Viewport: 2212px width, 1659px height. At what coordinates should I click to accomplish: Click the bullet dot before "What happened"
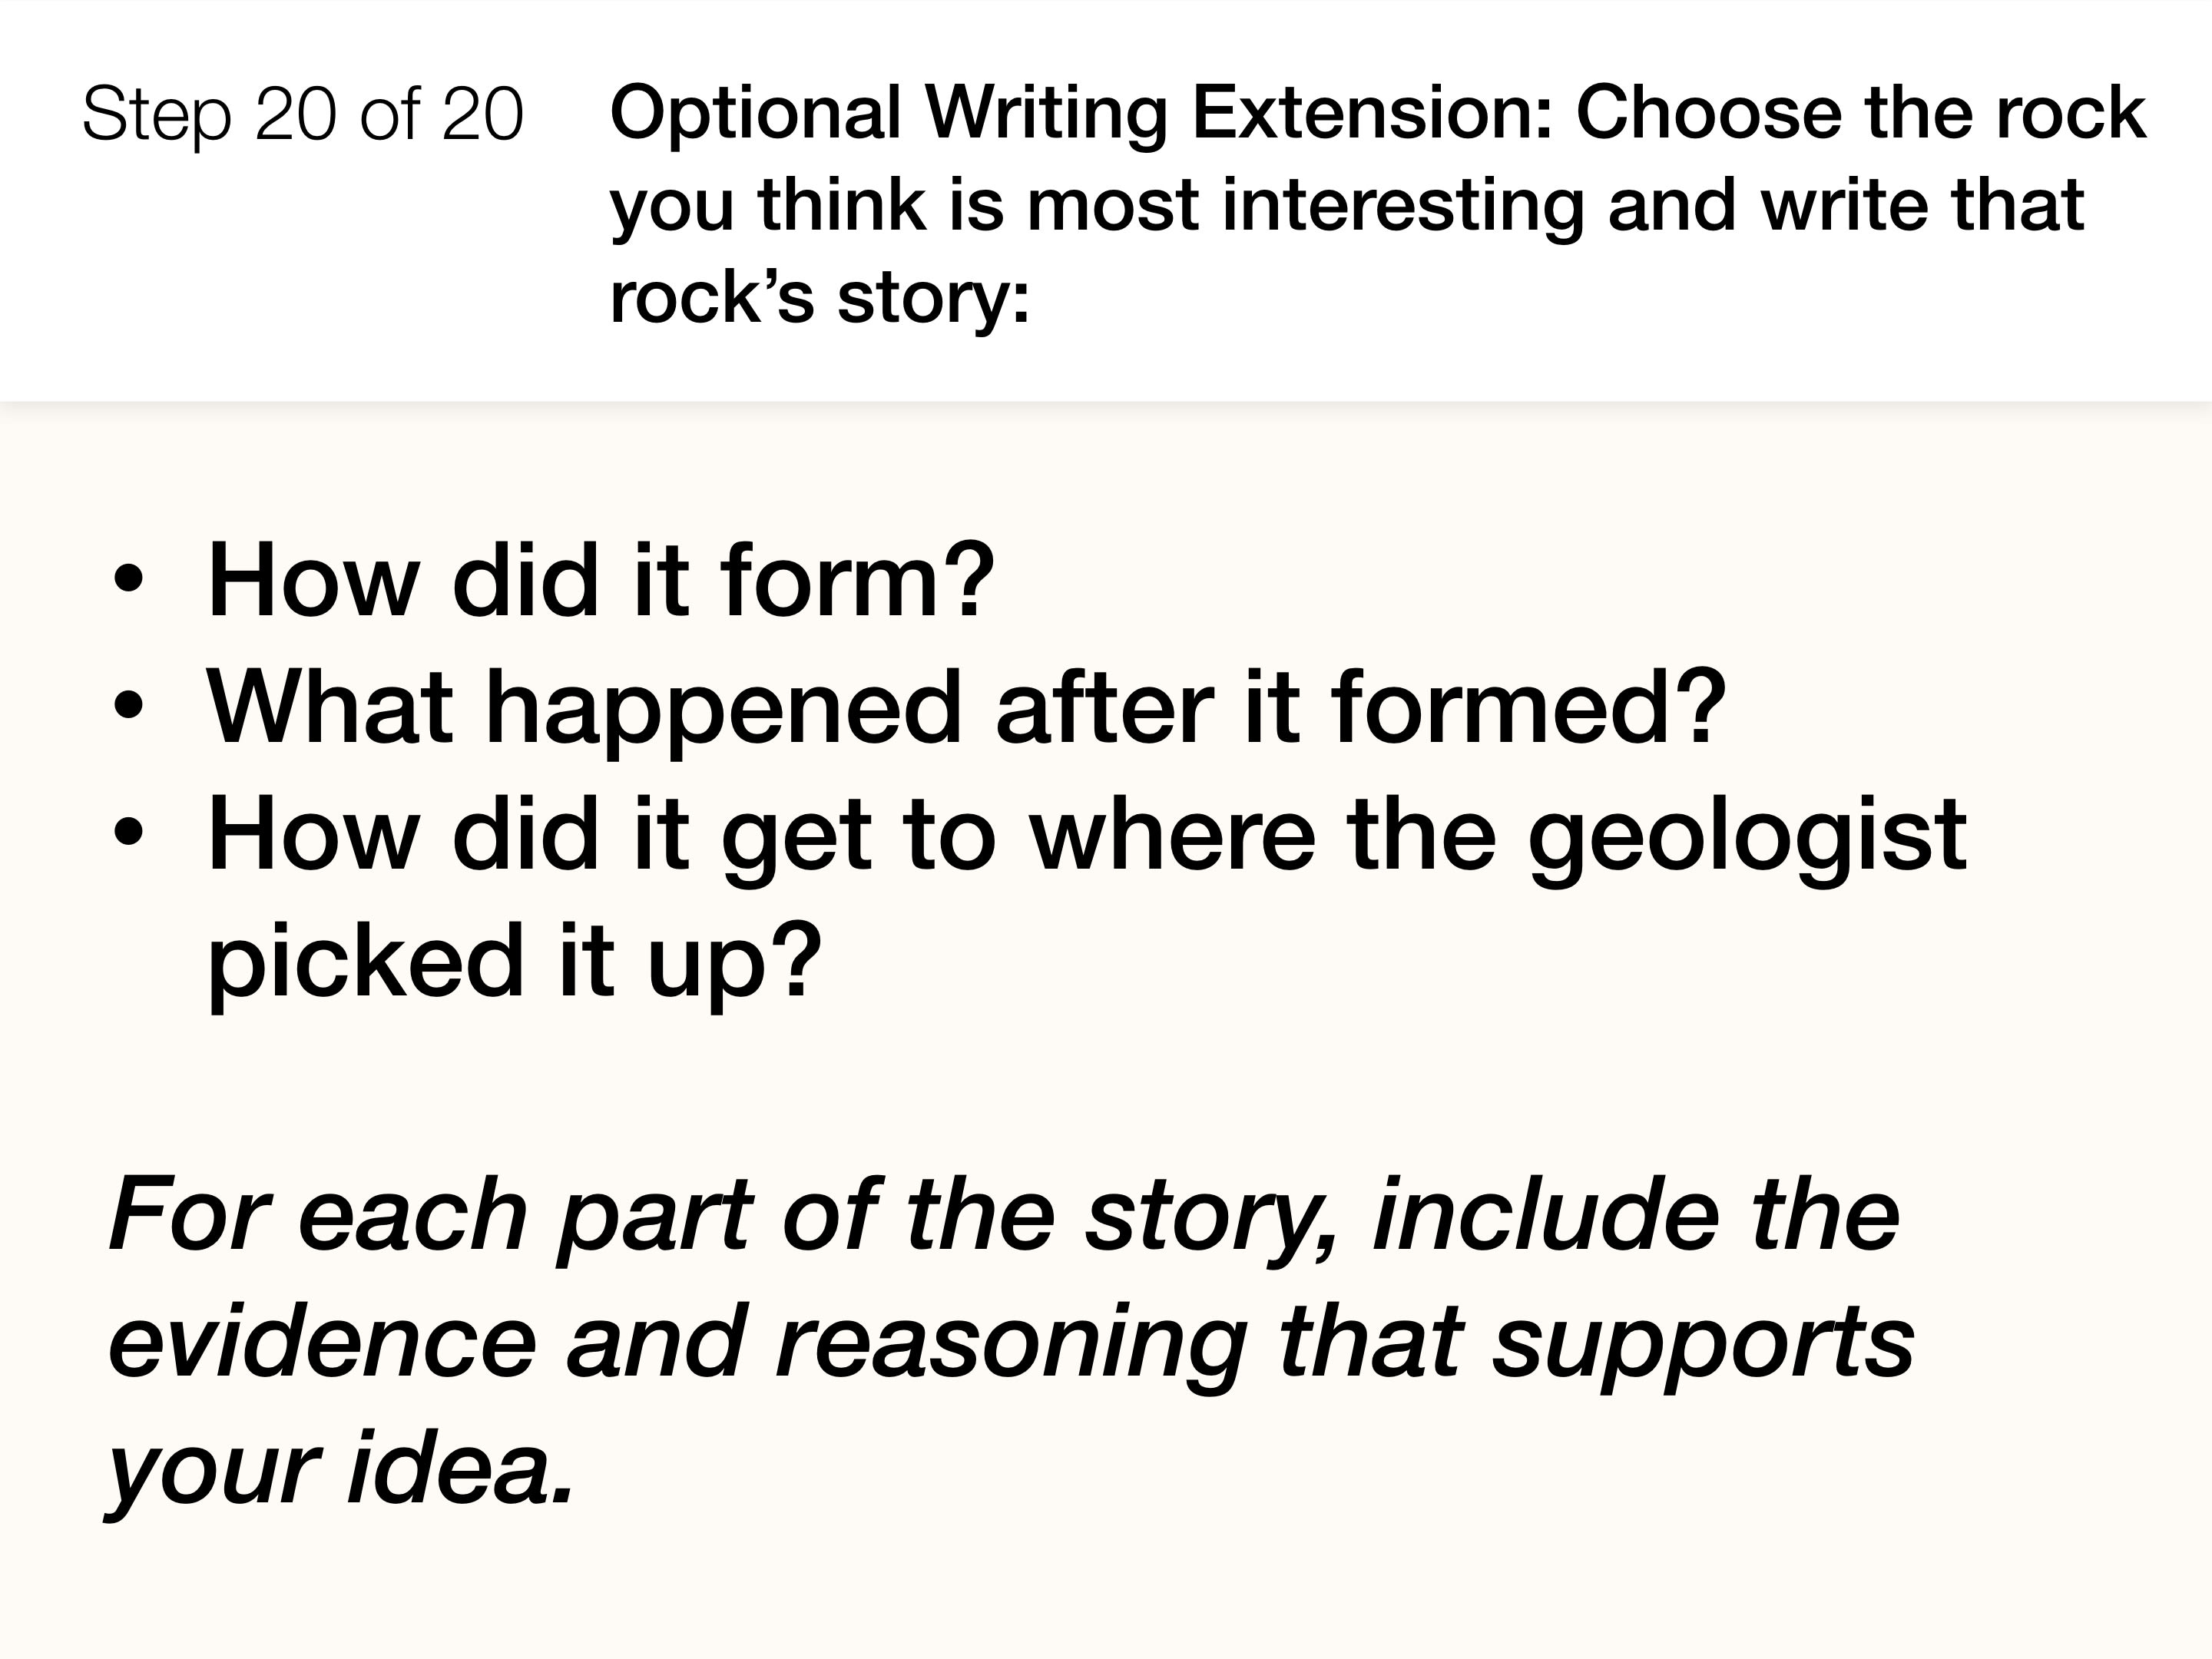click(x=128, y=707)
